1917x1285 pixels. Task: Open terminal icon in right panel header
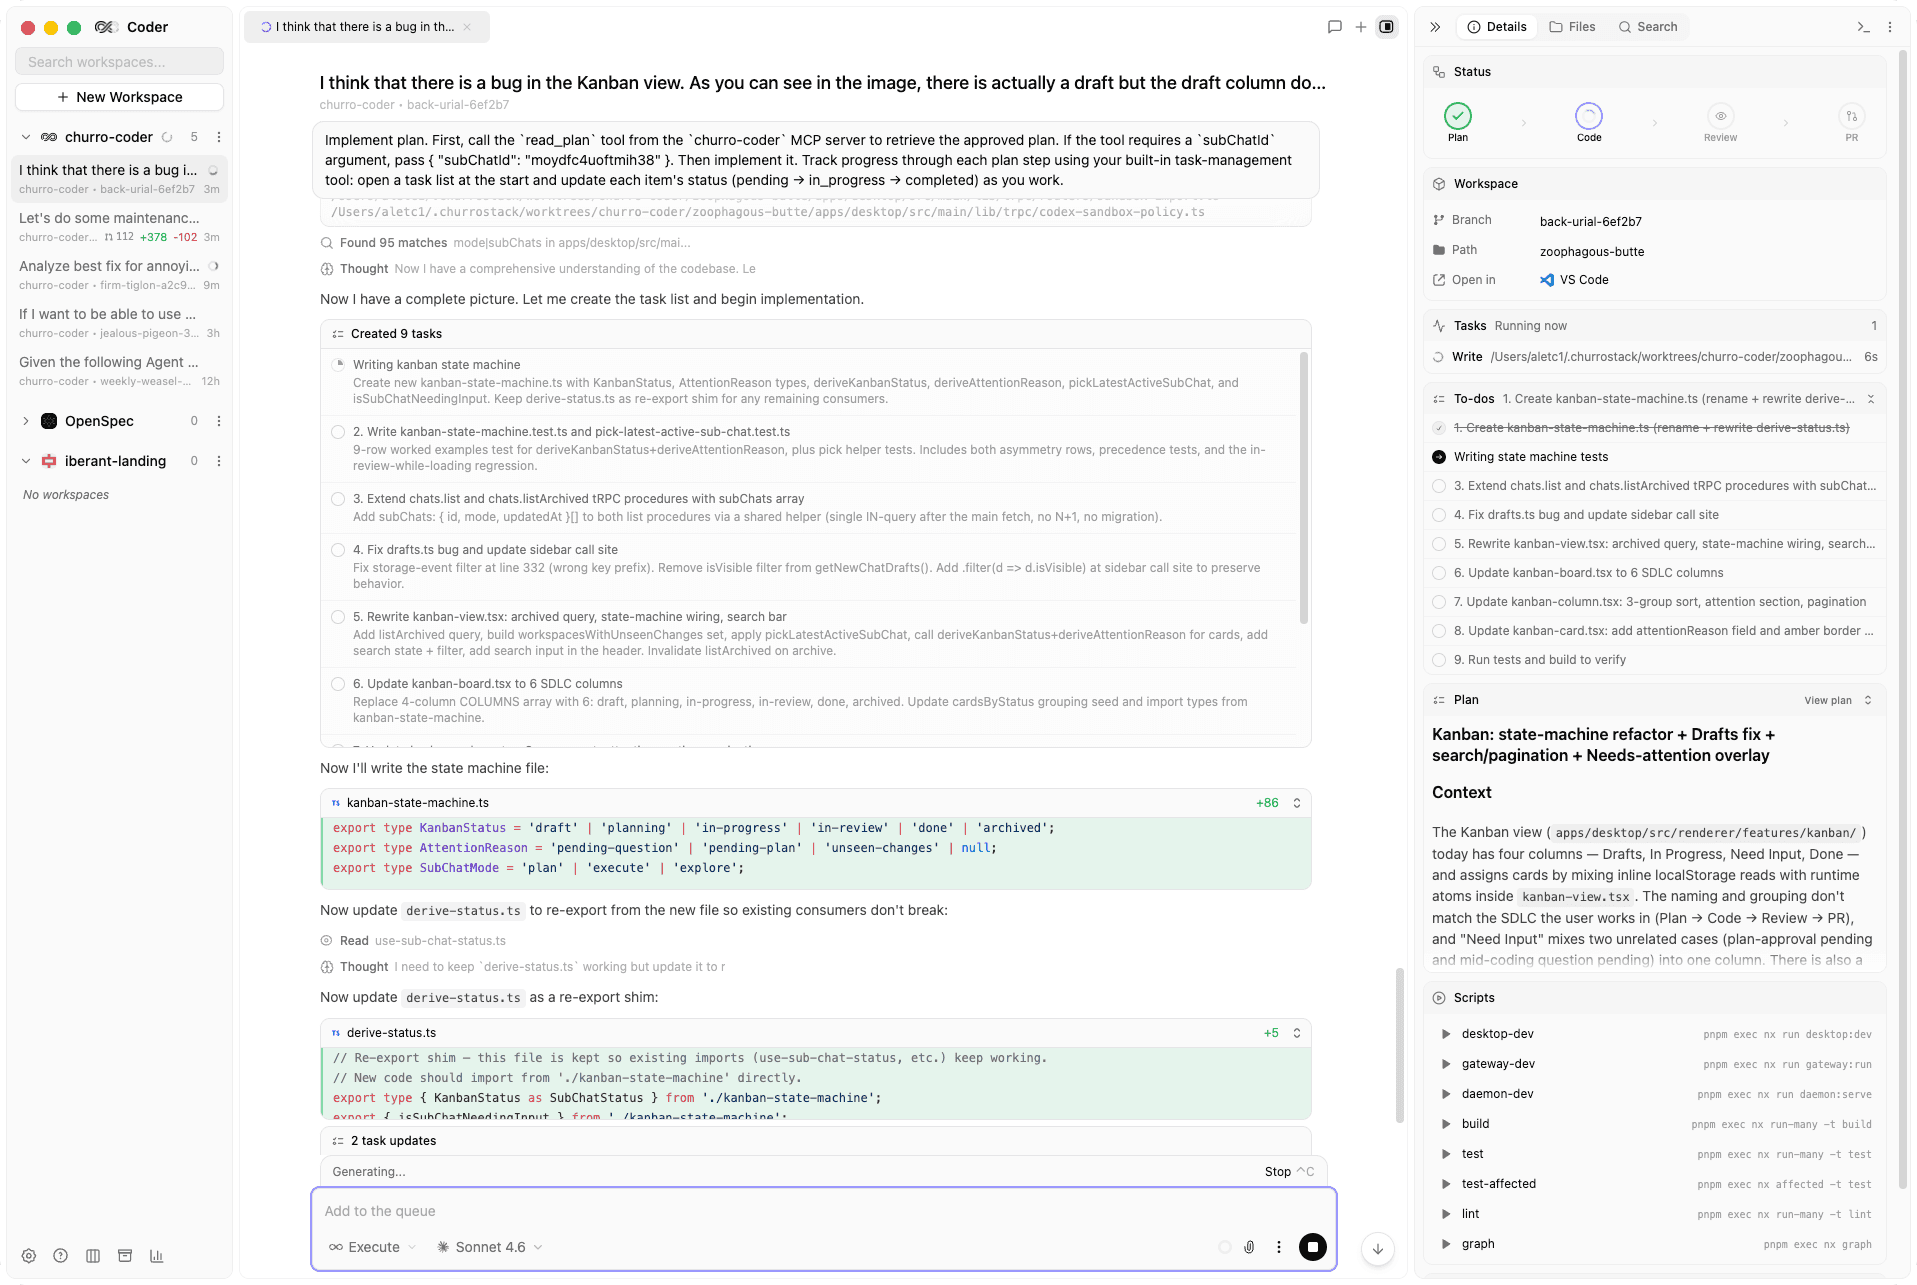1863,27
